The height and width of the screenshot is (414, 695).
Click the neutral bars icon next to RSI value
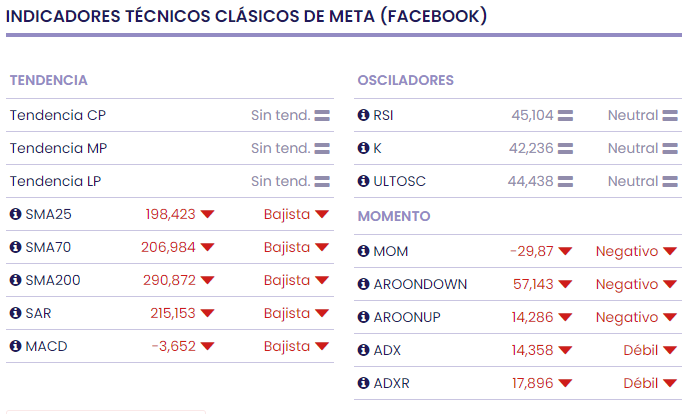click(x=566, y=116)
